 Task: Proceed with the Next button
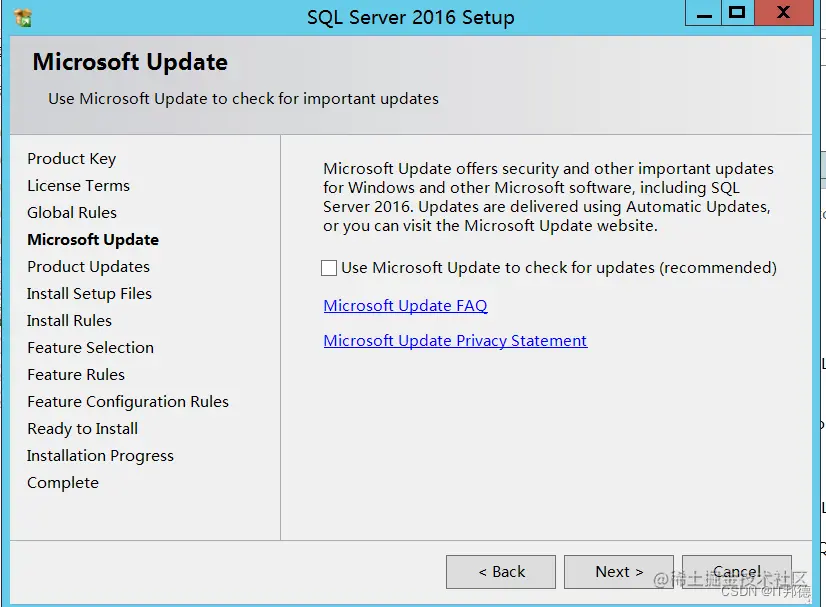click(619, 572)
